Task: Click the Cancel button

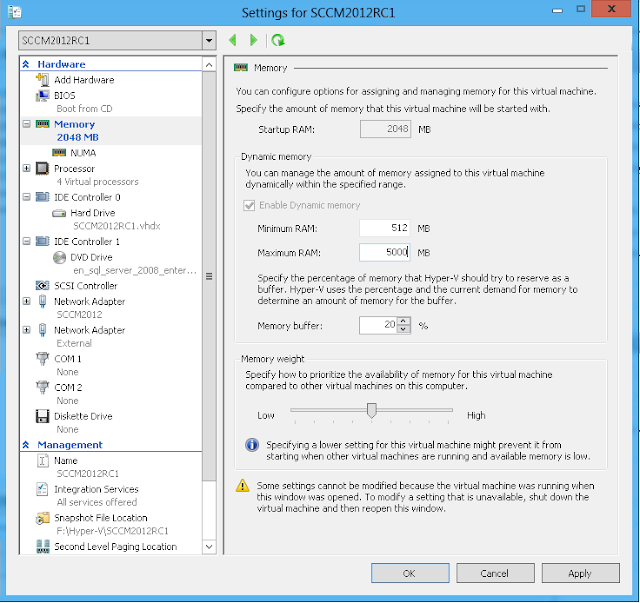Action: pos(495,573)
